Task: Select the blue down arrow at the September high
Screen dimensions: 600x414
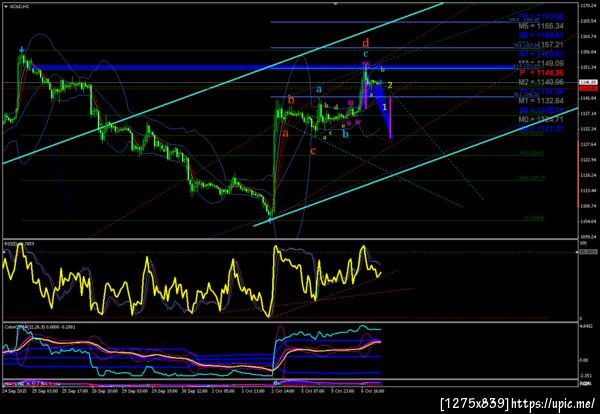Action: (x=22, y=50)
